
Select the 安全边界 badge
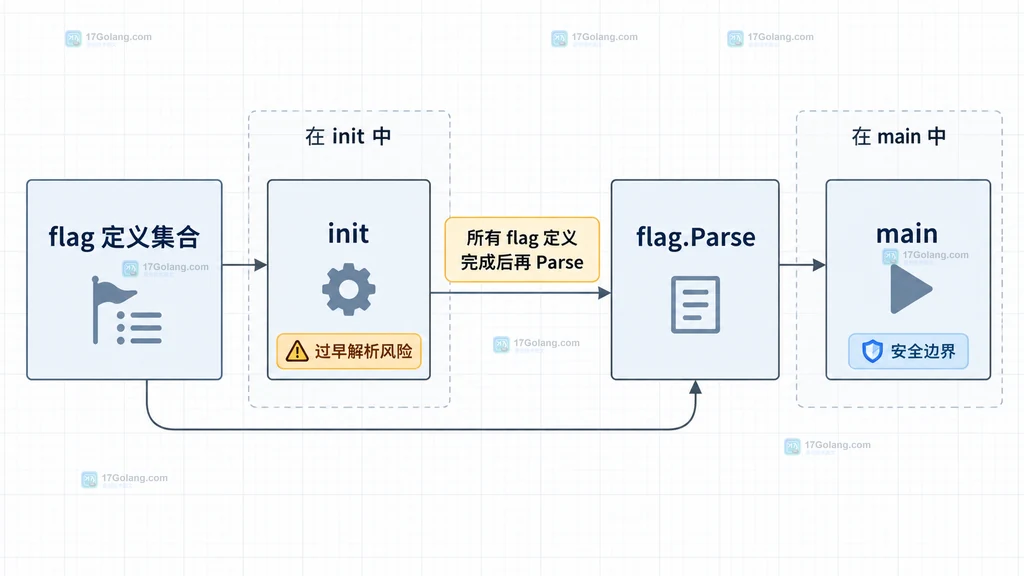[908, 351]
